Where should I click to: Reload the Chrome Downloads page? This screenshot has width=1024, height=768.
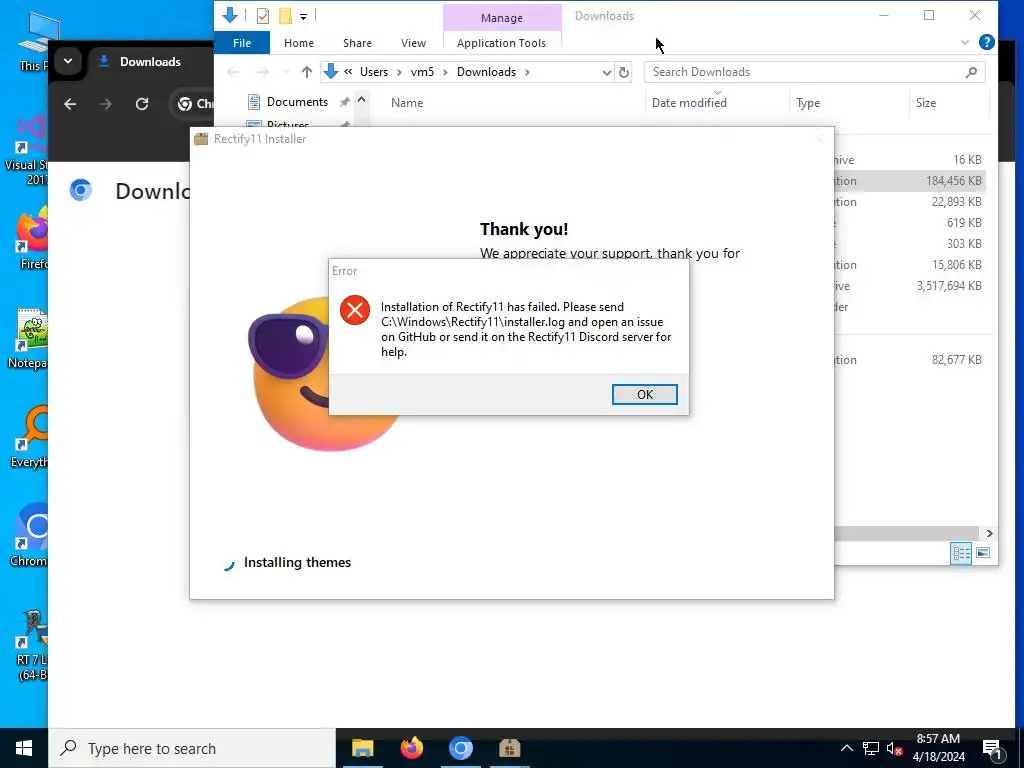pos(142,104)
